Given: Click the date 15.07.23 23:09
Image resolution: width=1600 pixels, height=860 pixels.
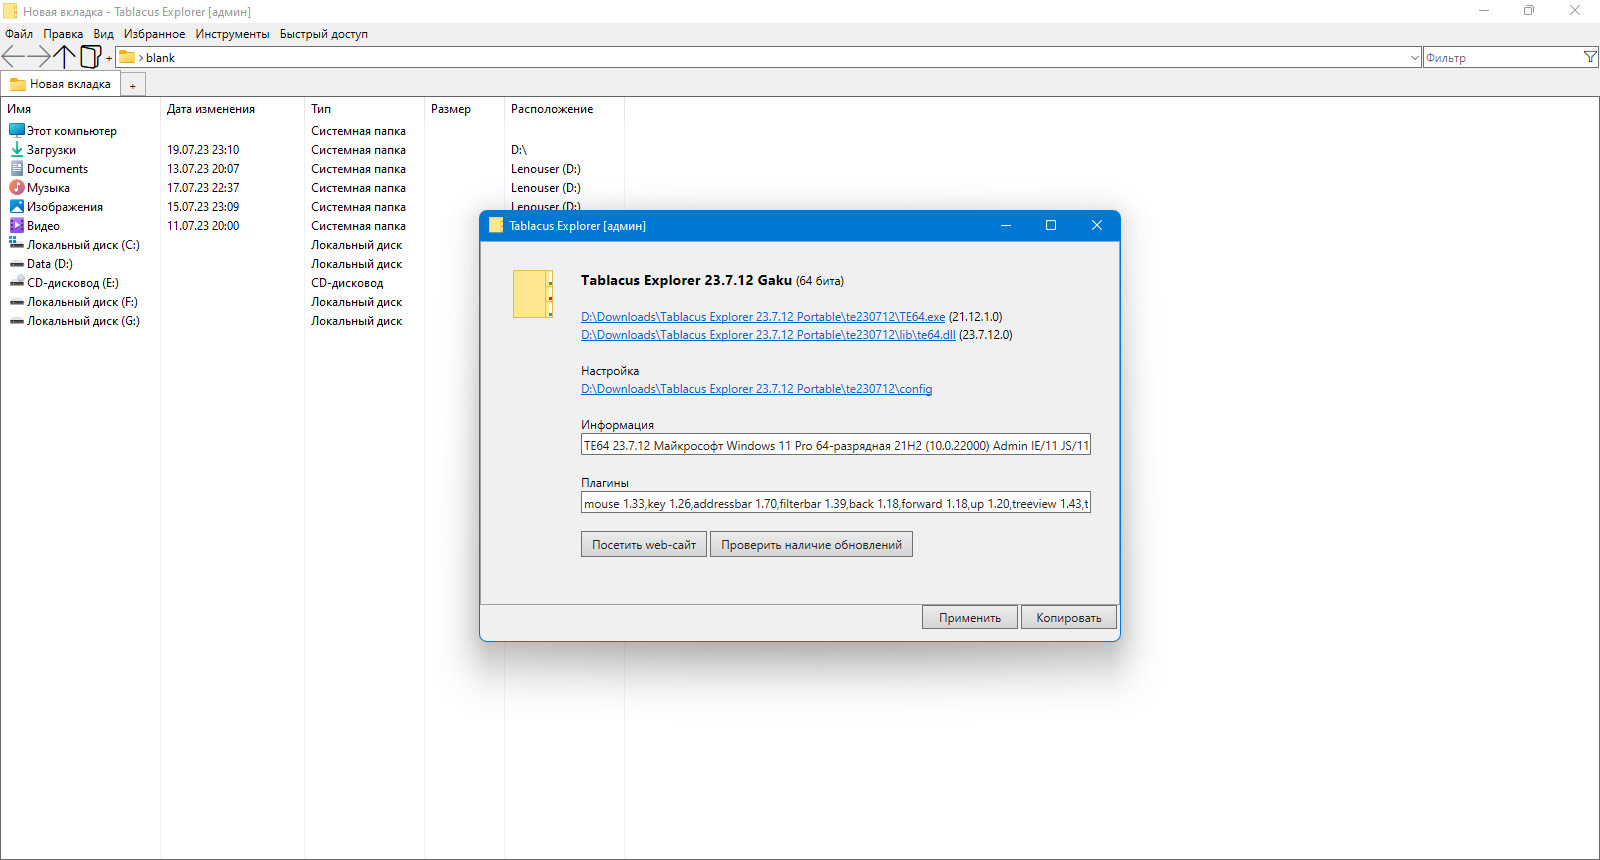Looking at the screenshot, I should [203, 207].
